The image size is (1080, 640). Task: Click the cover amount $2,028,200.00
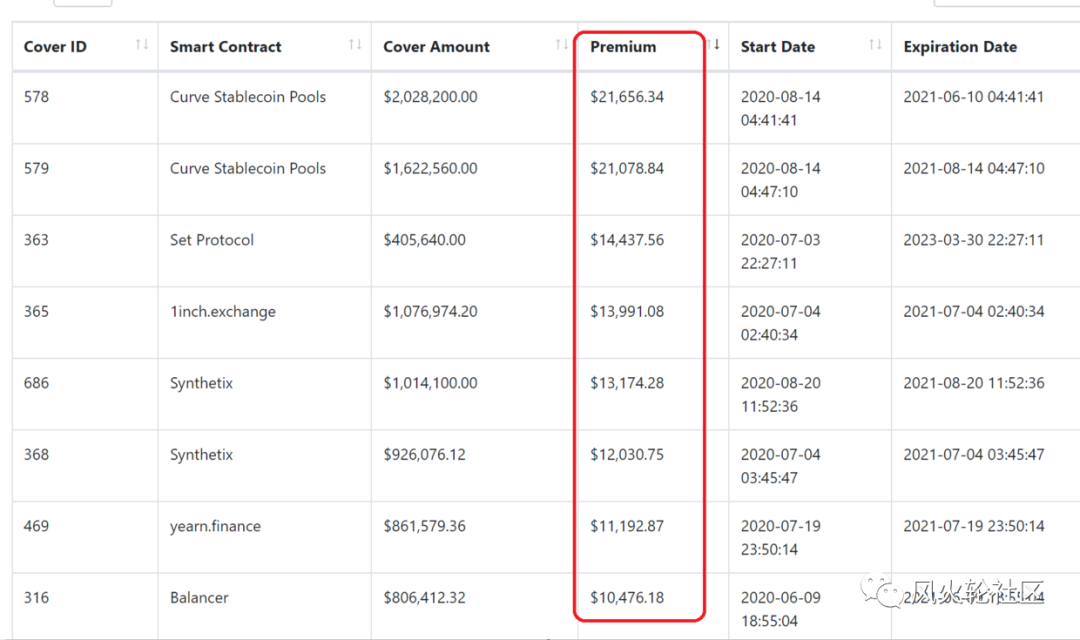point(430,97)
